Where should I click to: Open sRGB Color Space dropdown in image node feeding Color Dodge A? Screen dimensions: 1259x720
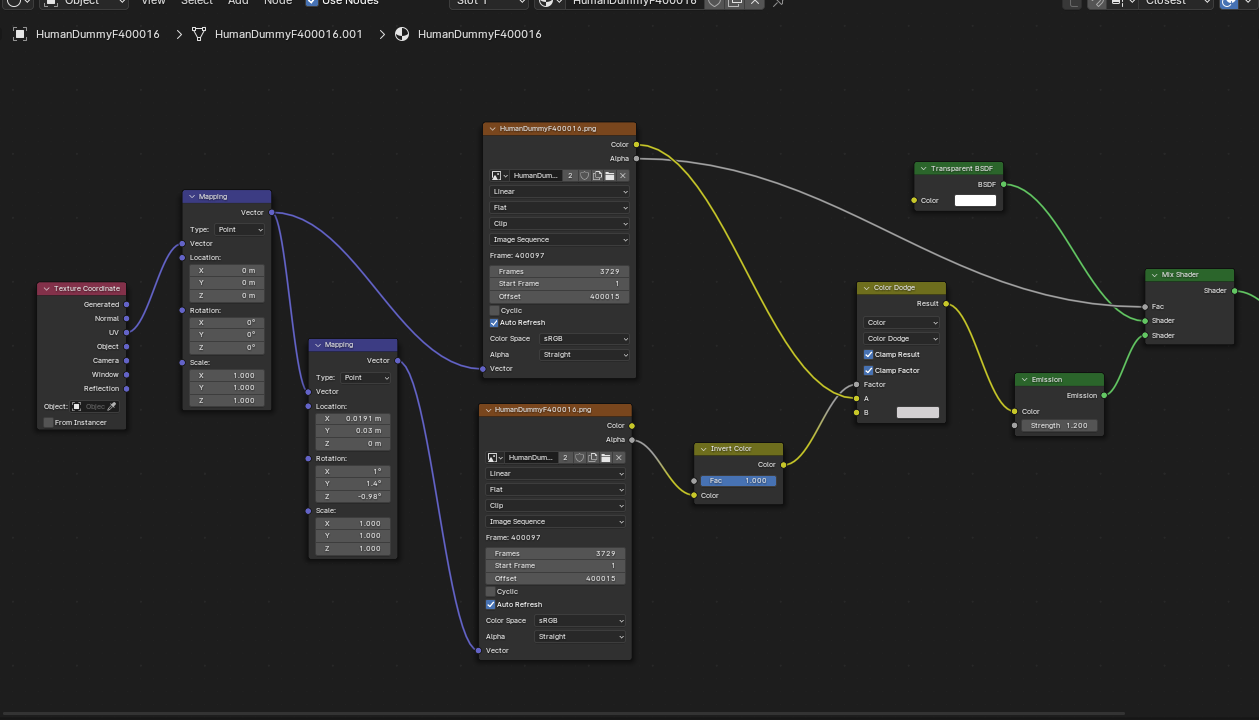584,339
